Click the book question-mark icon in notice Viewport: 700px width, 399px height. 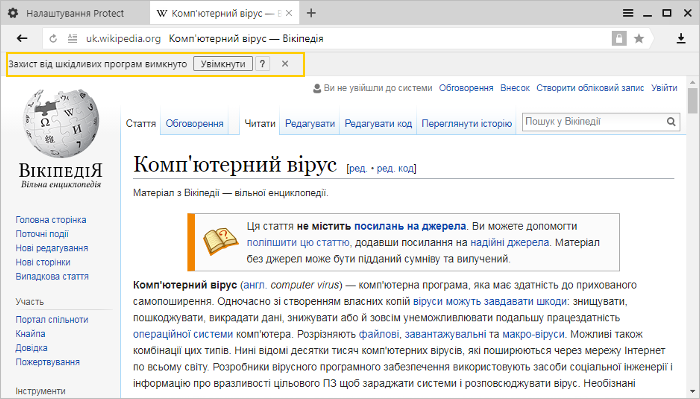point(221,241)
